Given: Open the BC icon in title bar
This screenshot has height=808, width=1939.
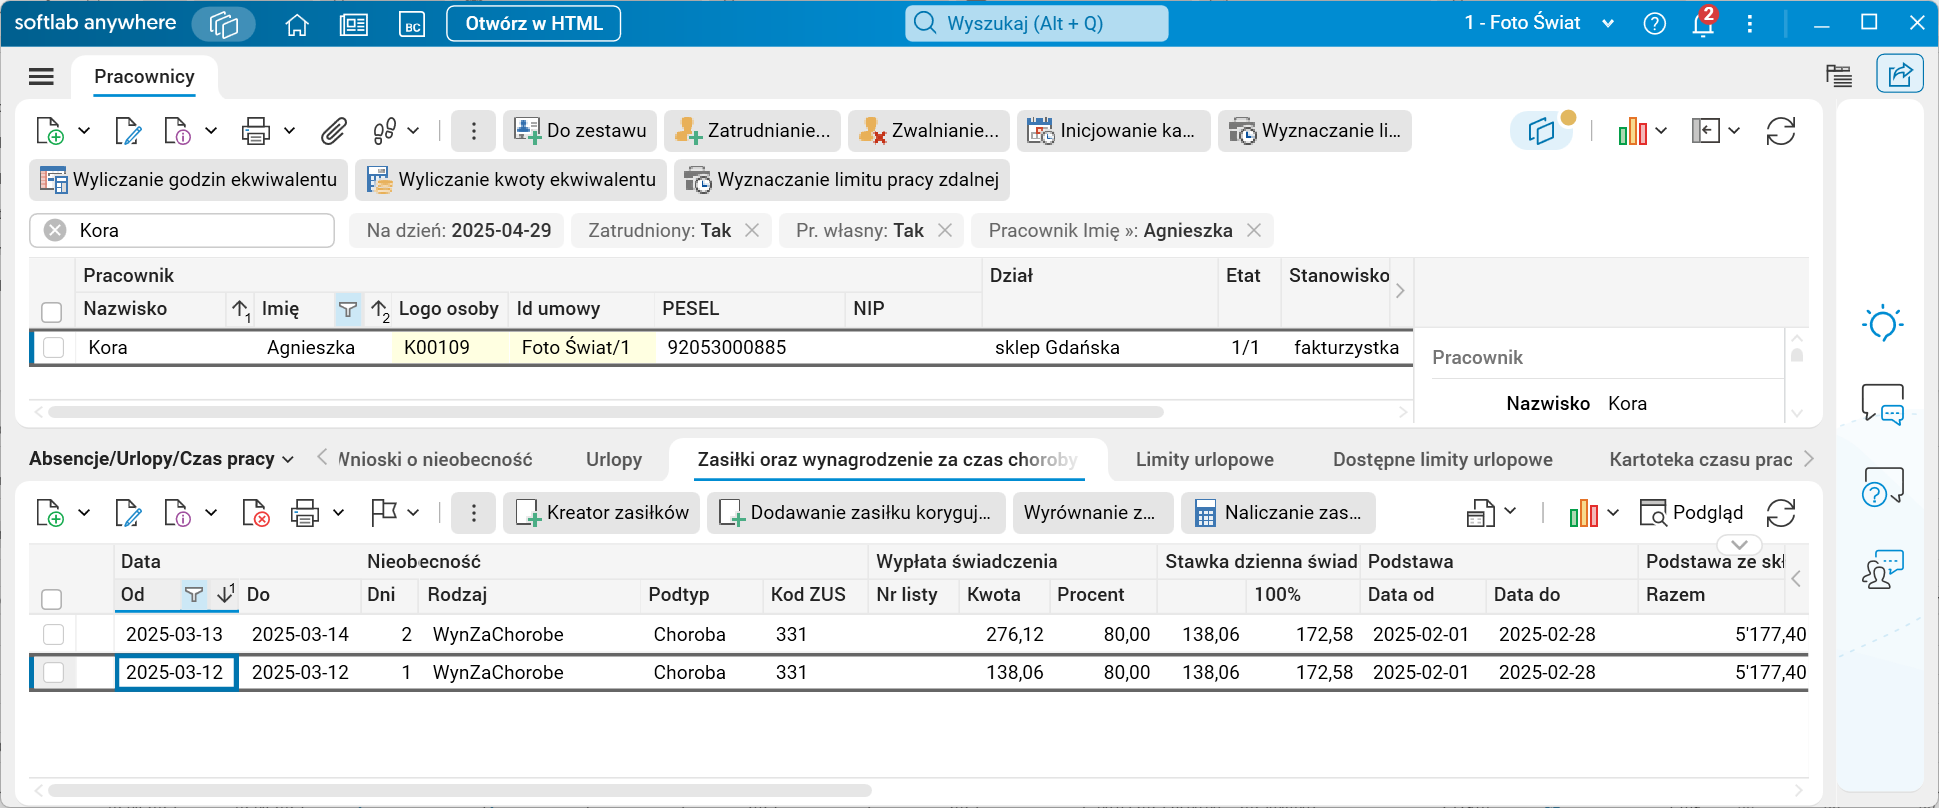Looking at the screenshot, I should click(412, 24).
